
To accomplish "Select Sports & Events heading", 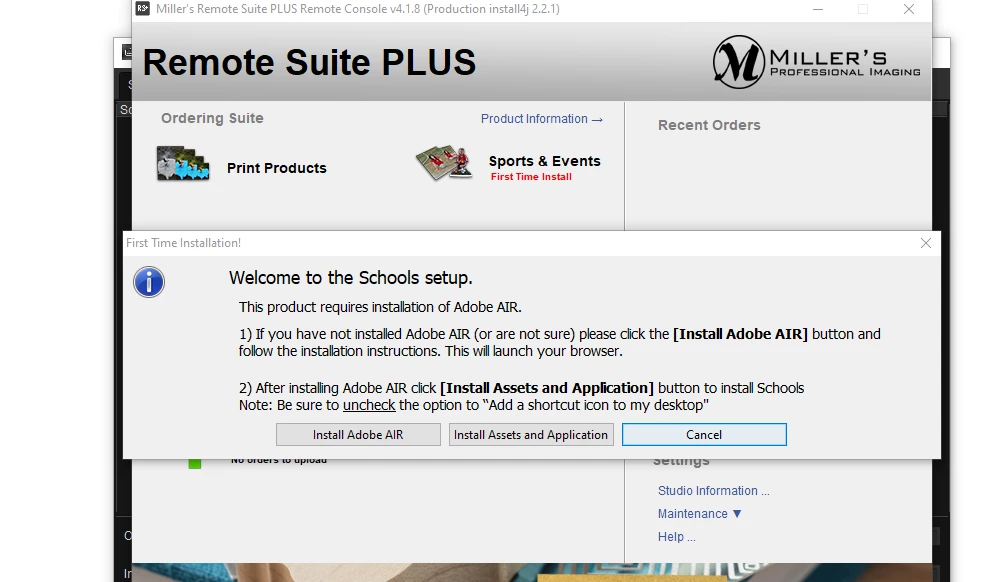I will pyautogui.click(x=545, y=161).
